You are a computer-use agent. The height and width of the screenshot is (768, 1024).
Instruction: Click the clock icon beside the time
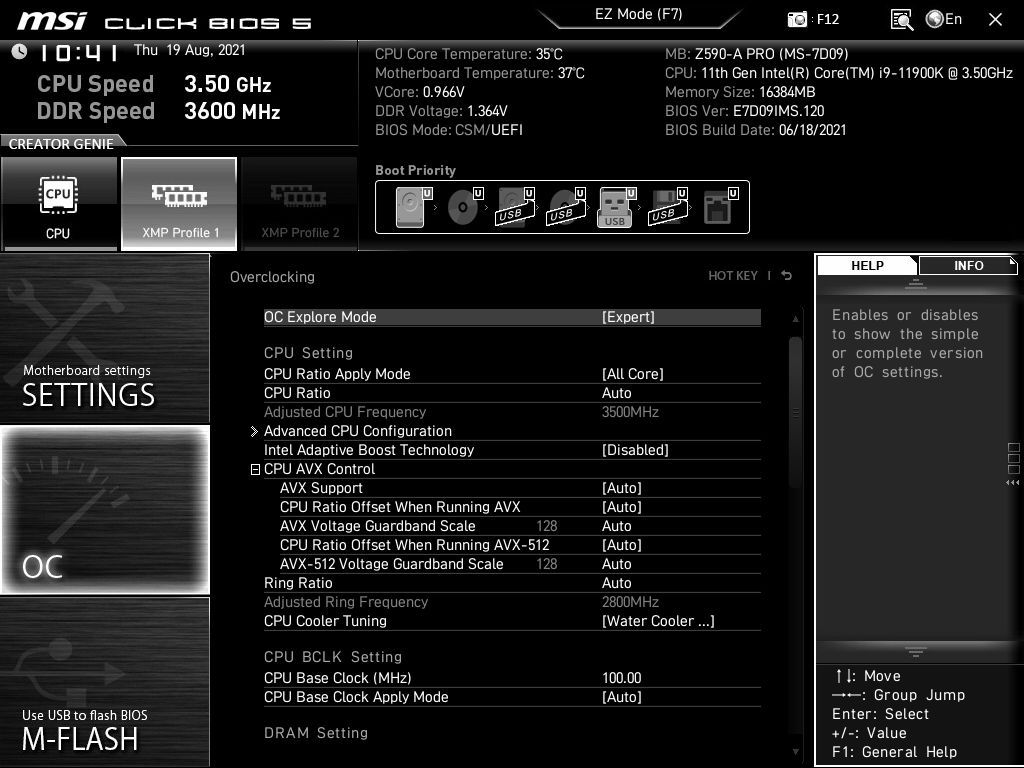[19, 51]
